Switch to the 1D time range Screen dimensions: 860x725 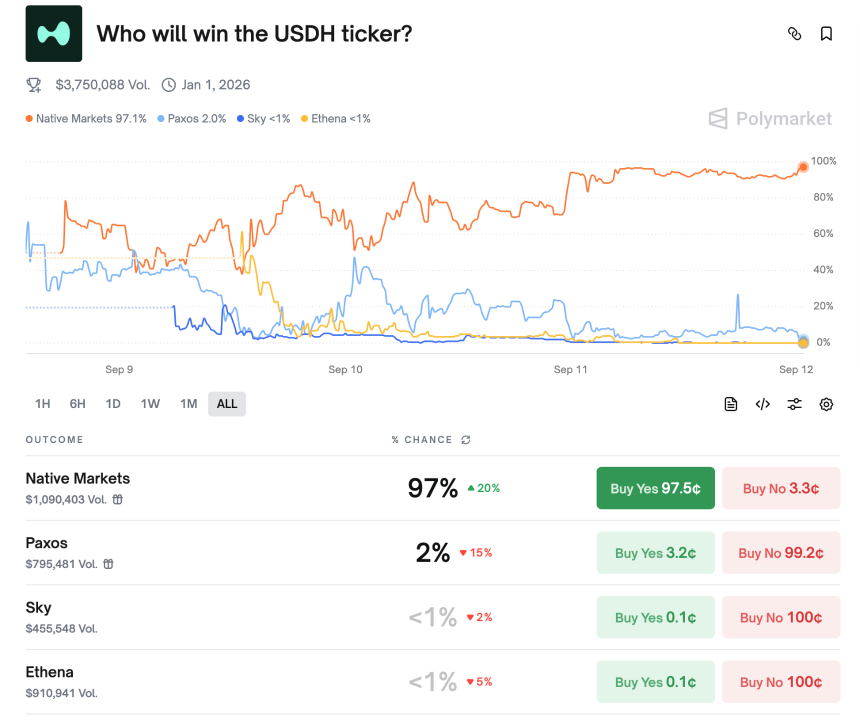coord(113,403)
